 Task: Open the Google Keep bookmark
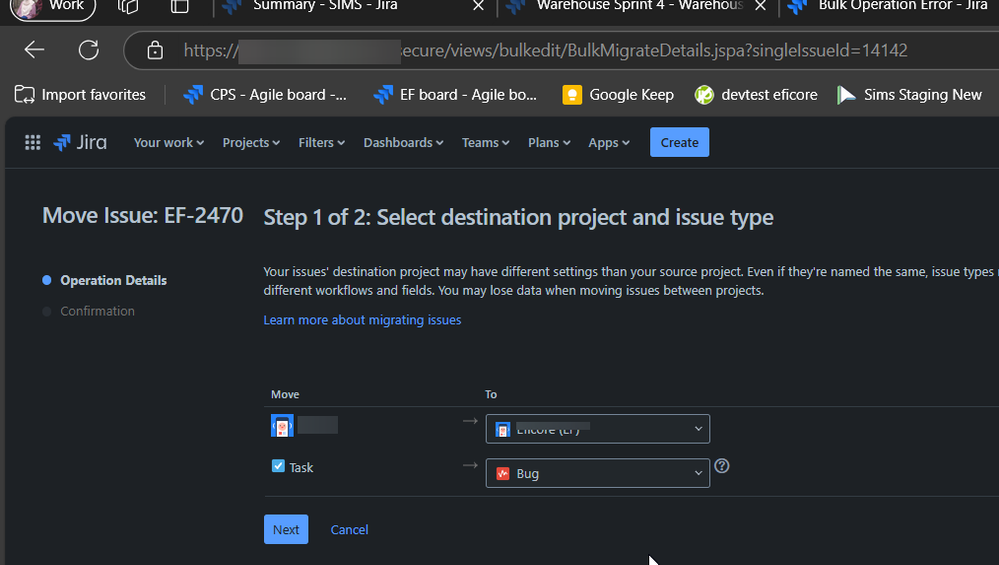(618, 95)
